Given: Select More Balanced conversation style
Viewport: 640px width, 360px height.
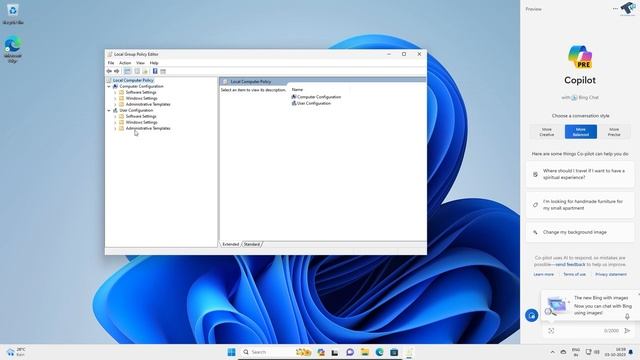Looking at the screenshot, I should [580, 132].
